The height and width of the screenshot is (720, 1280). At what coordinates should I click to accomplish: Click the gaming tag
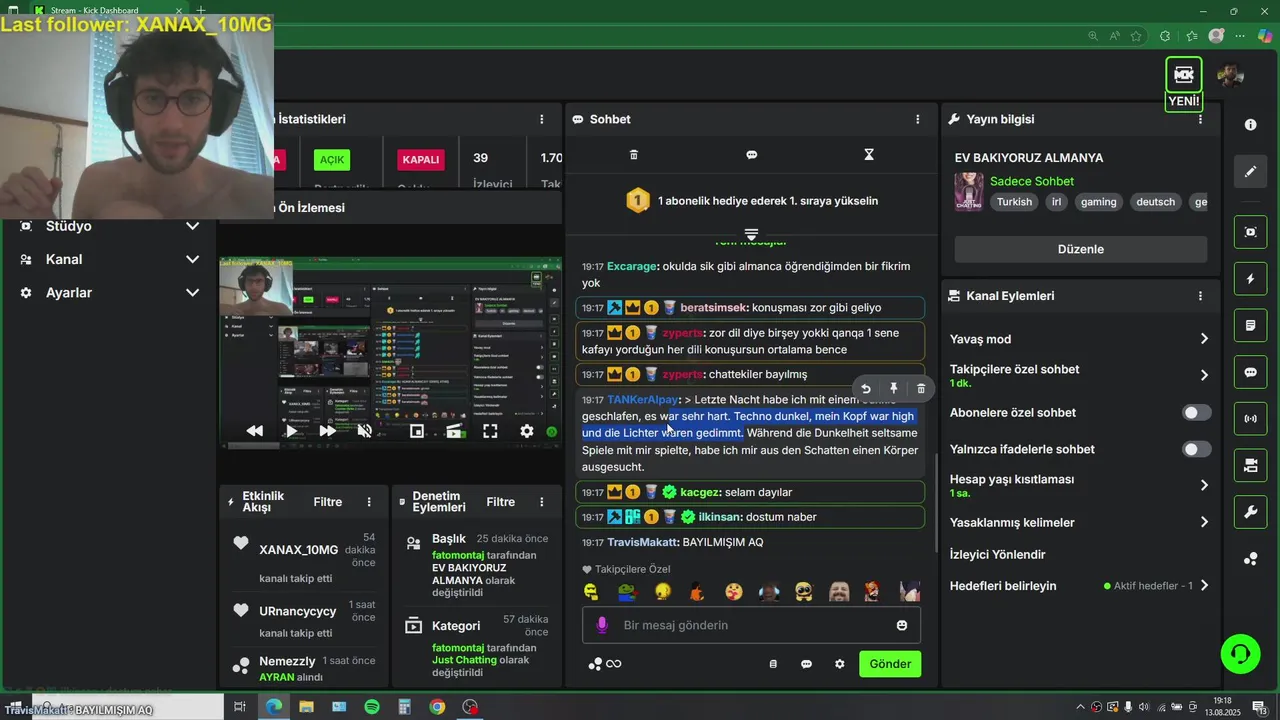pos(1098,202)
